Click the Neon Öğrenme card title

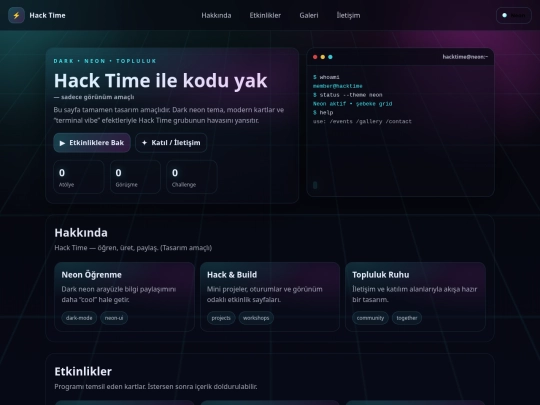coord(92,275)
